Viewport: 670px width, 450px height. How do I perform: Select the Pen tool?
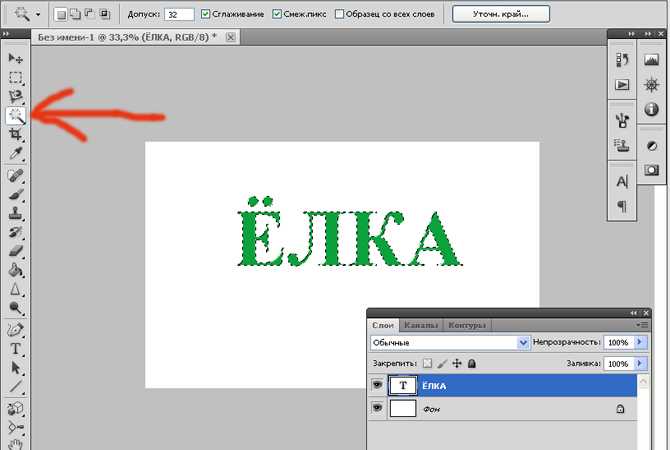[x=15, y=330]
